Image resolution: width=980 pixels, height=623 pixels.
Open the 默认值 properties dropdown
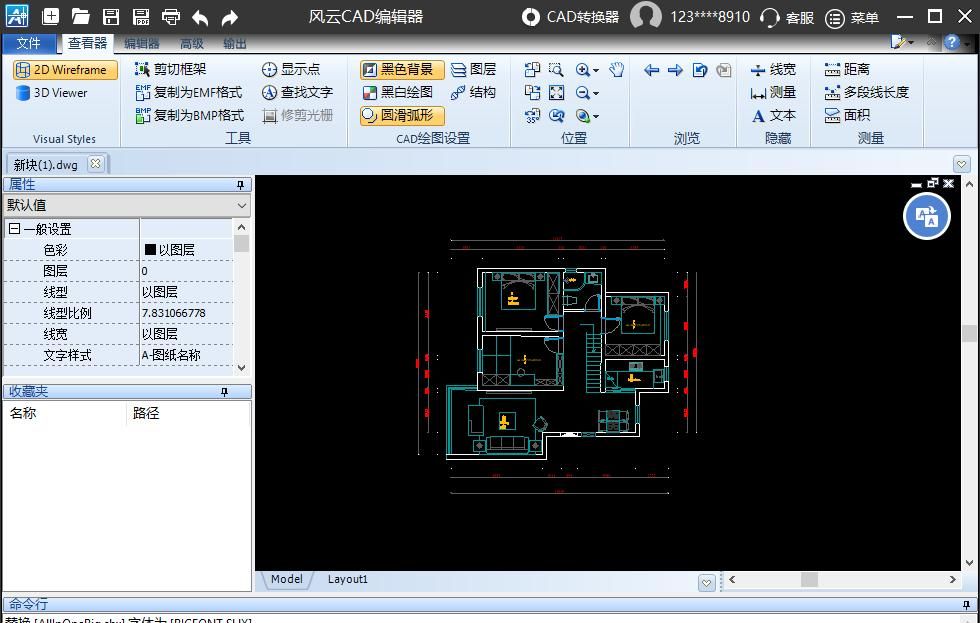126,205
